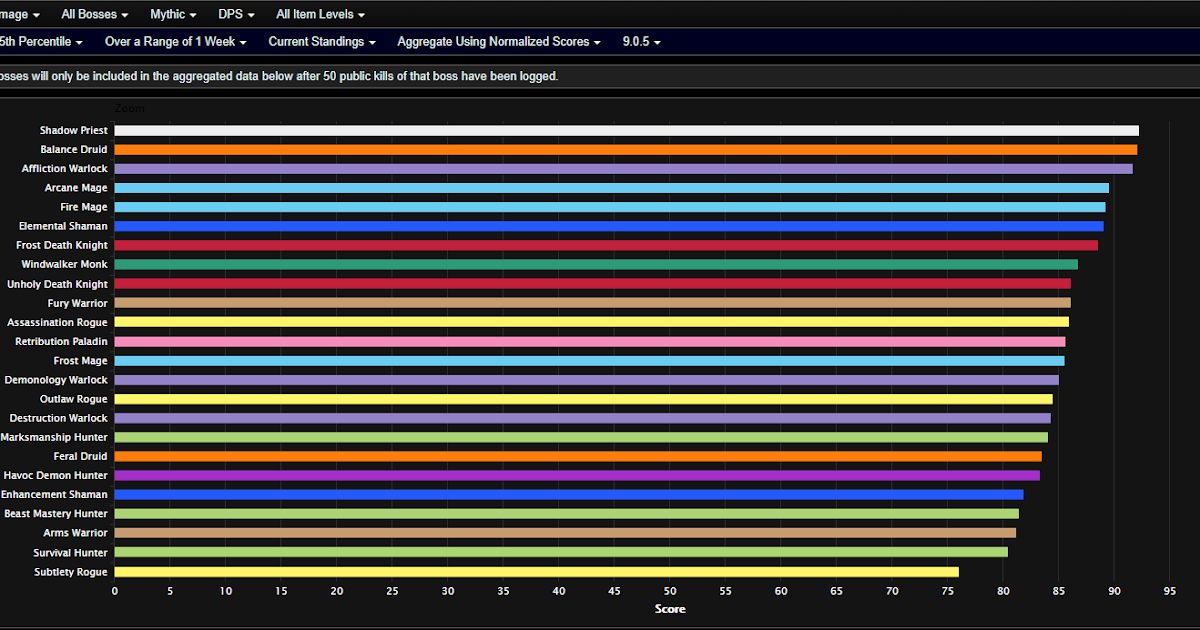
Task: Click the Elemental Shaman label
Action: 63,226
